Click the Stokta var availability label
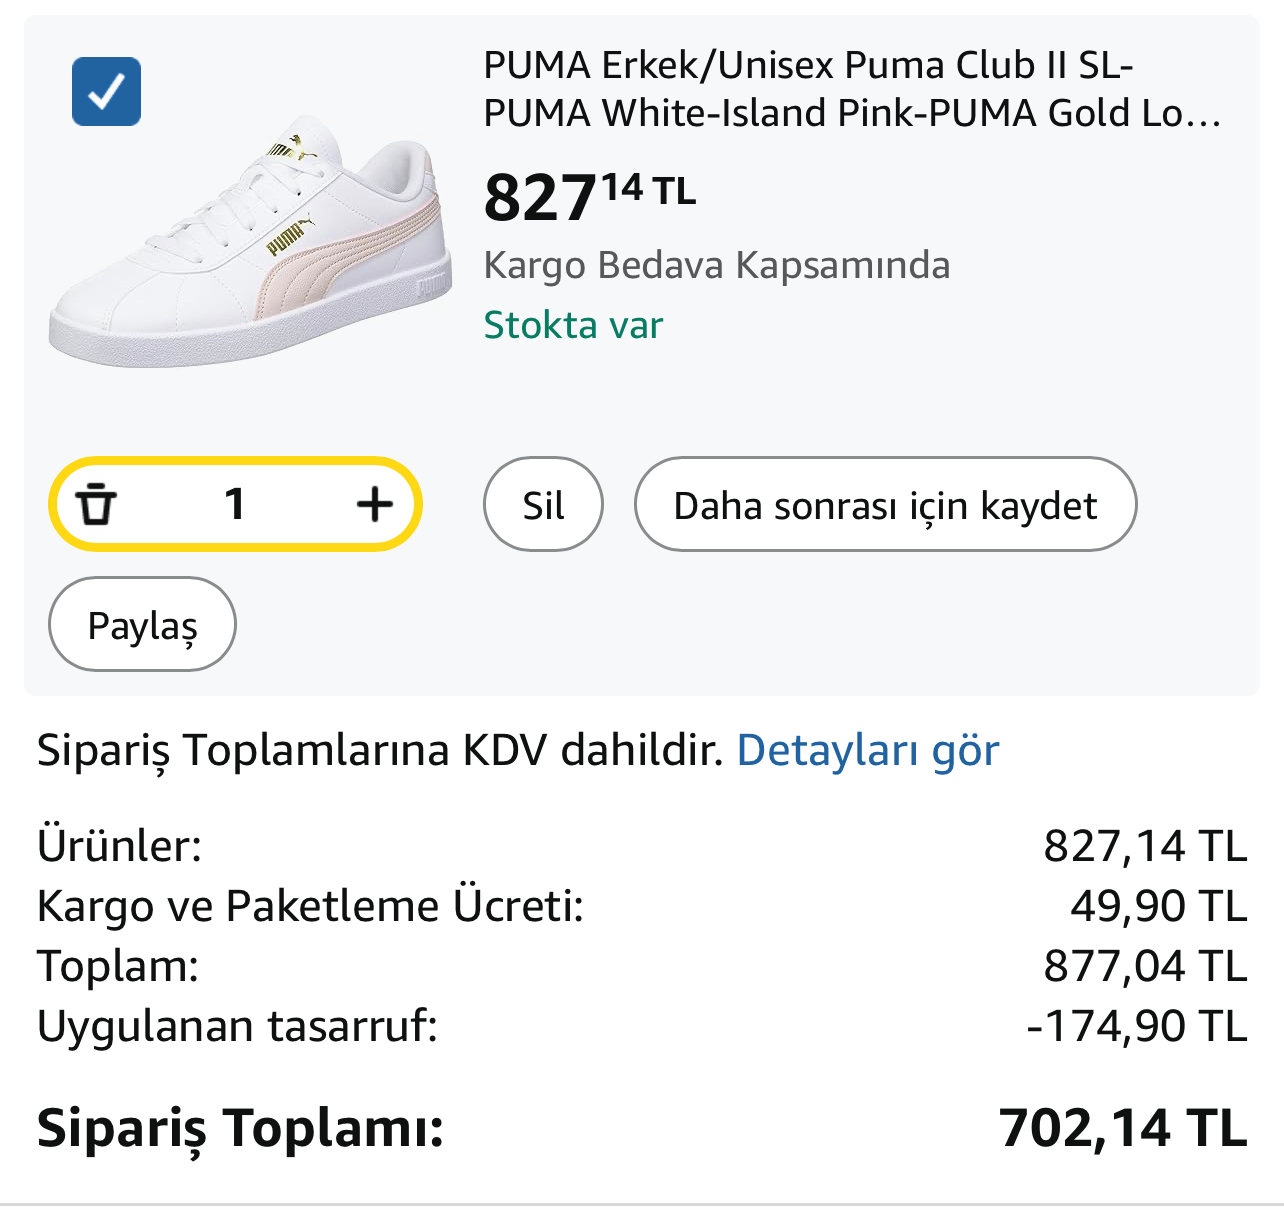1284x1217 pixels. (x=573, y=325)
